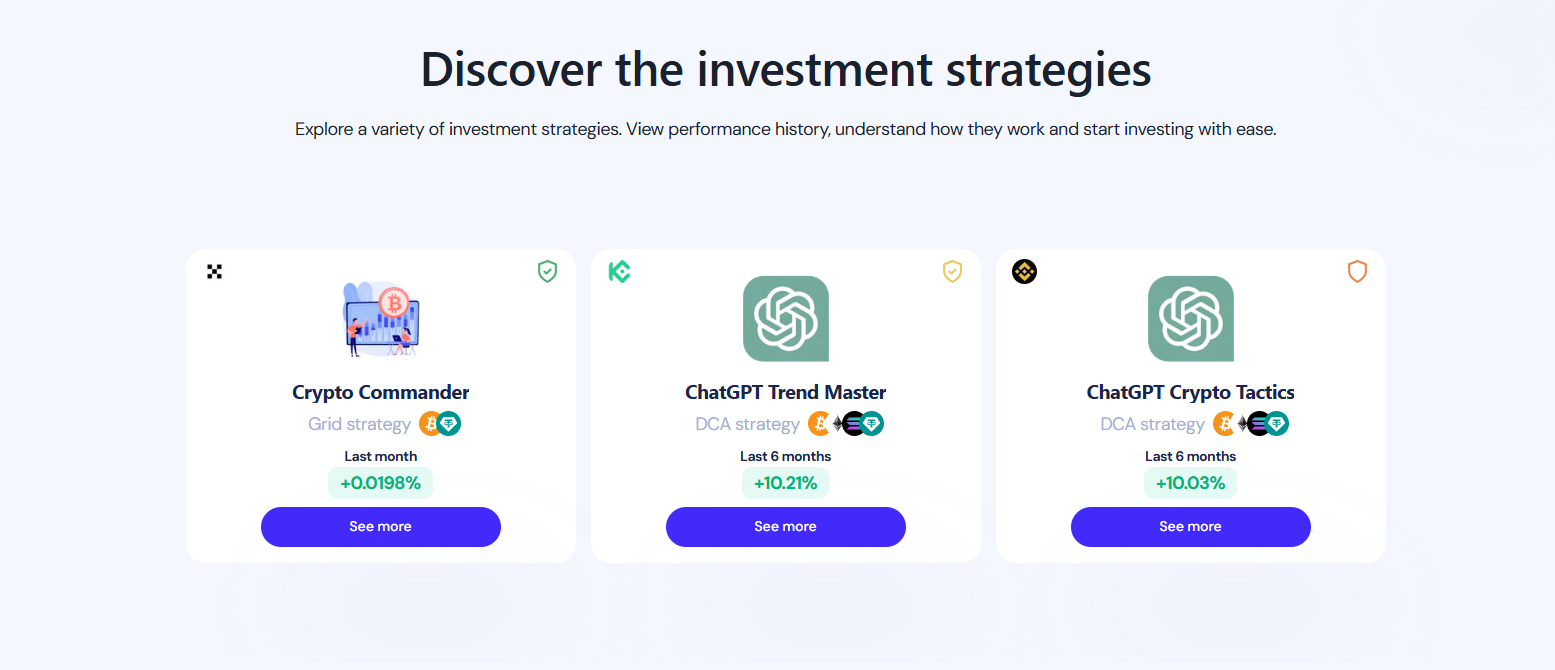
Task: Click the yellow shield badge on ChatGPT Trend Master
Action: (x=952, y=271)
